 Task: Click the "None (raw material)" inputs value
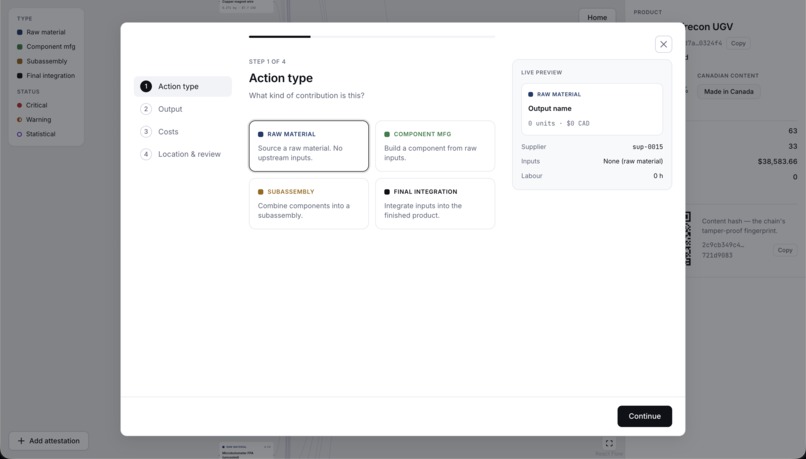click(633, 161)
